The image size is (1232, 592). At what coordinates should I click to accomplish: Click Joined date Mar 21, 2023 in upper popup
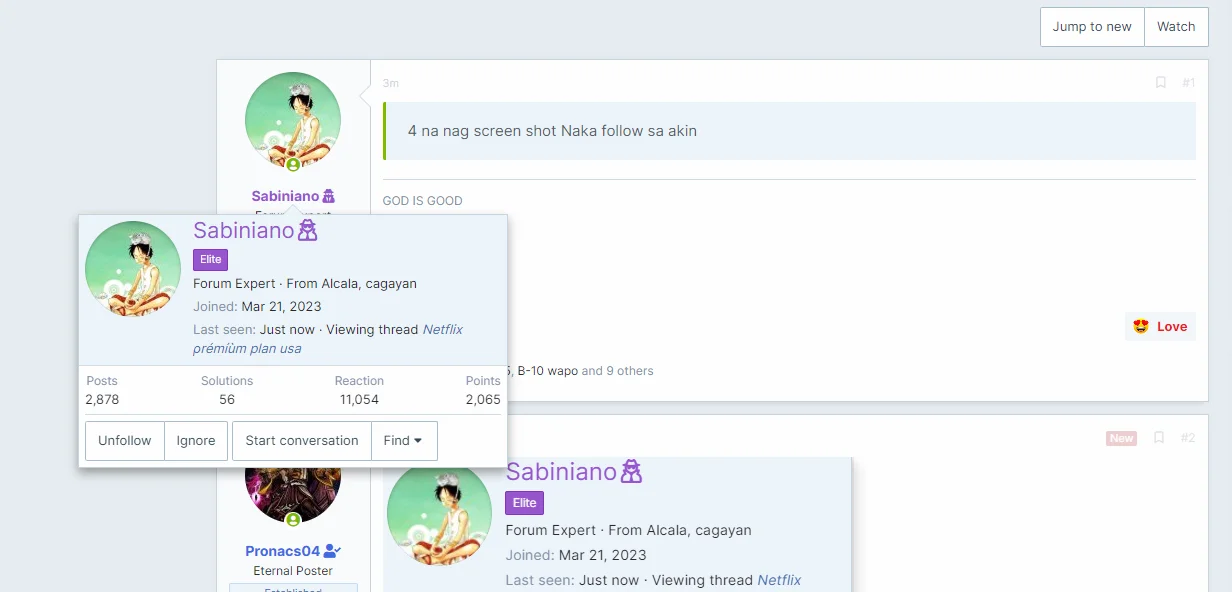[282, 307]
